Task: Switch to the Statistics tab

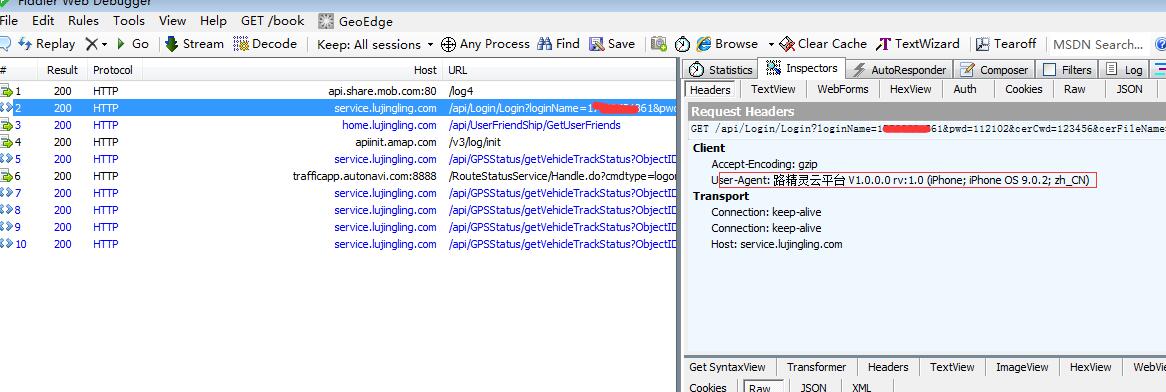Action: point(721,70)
